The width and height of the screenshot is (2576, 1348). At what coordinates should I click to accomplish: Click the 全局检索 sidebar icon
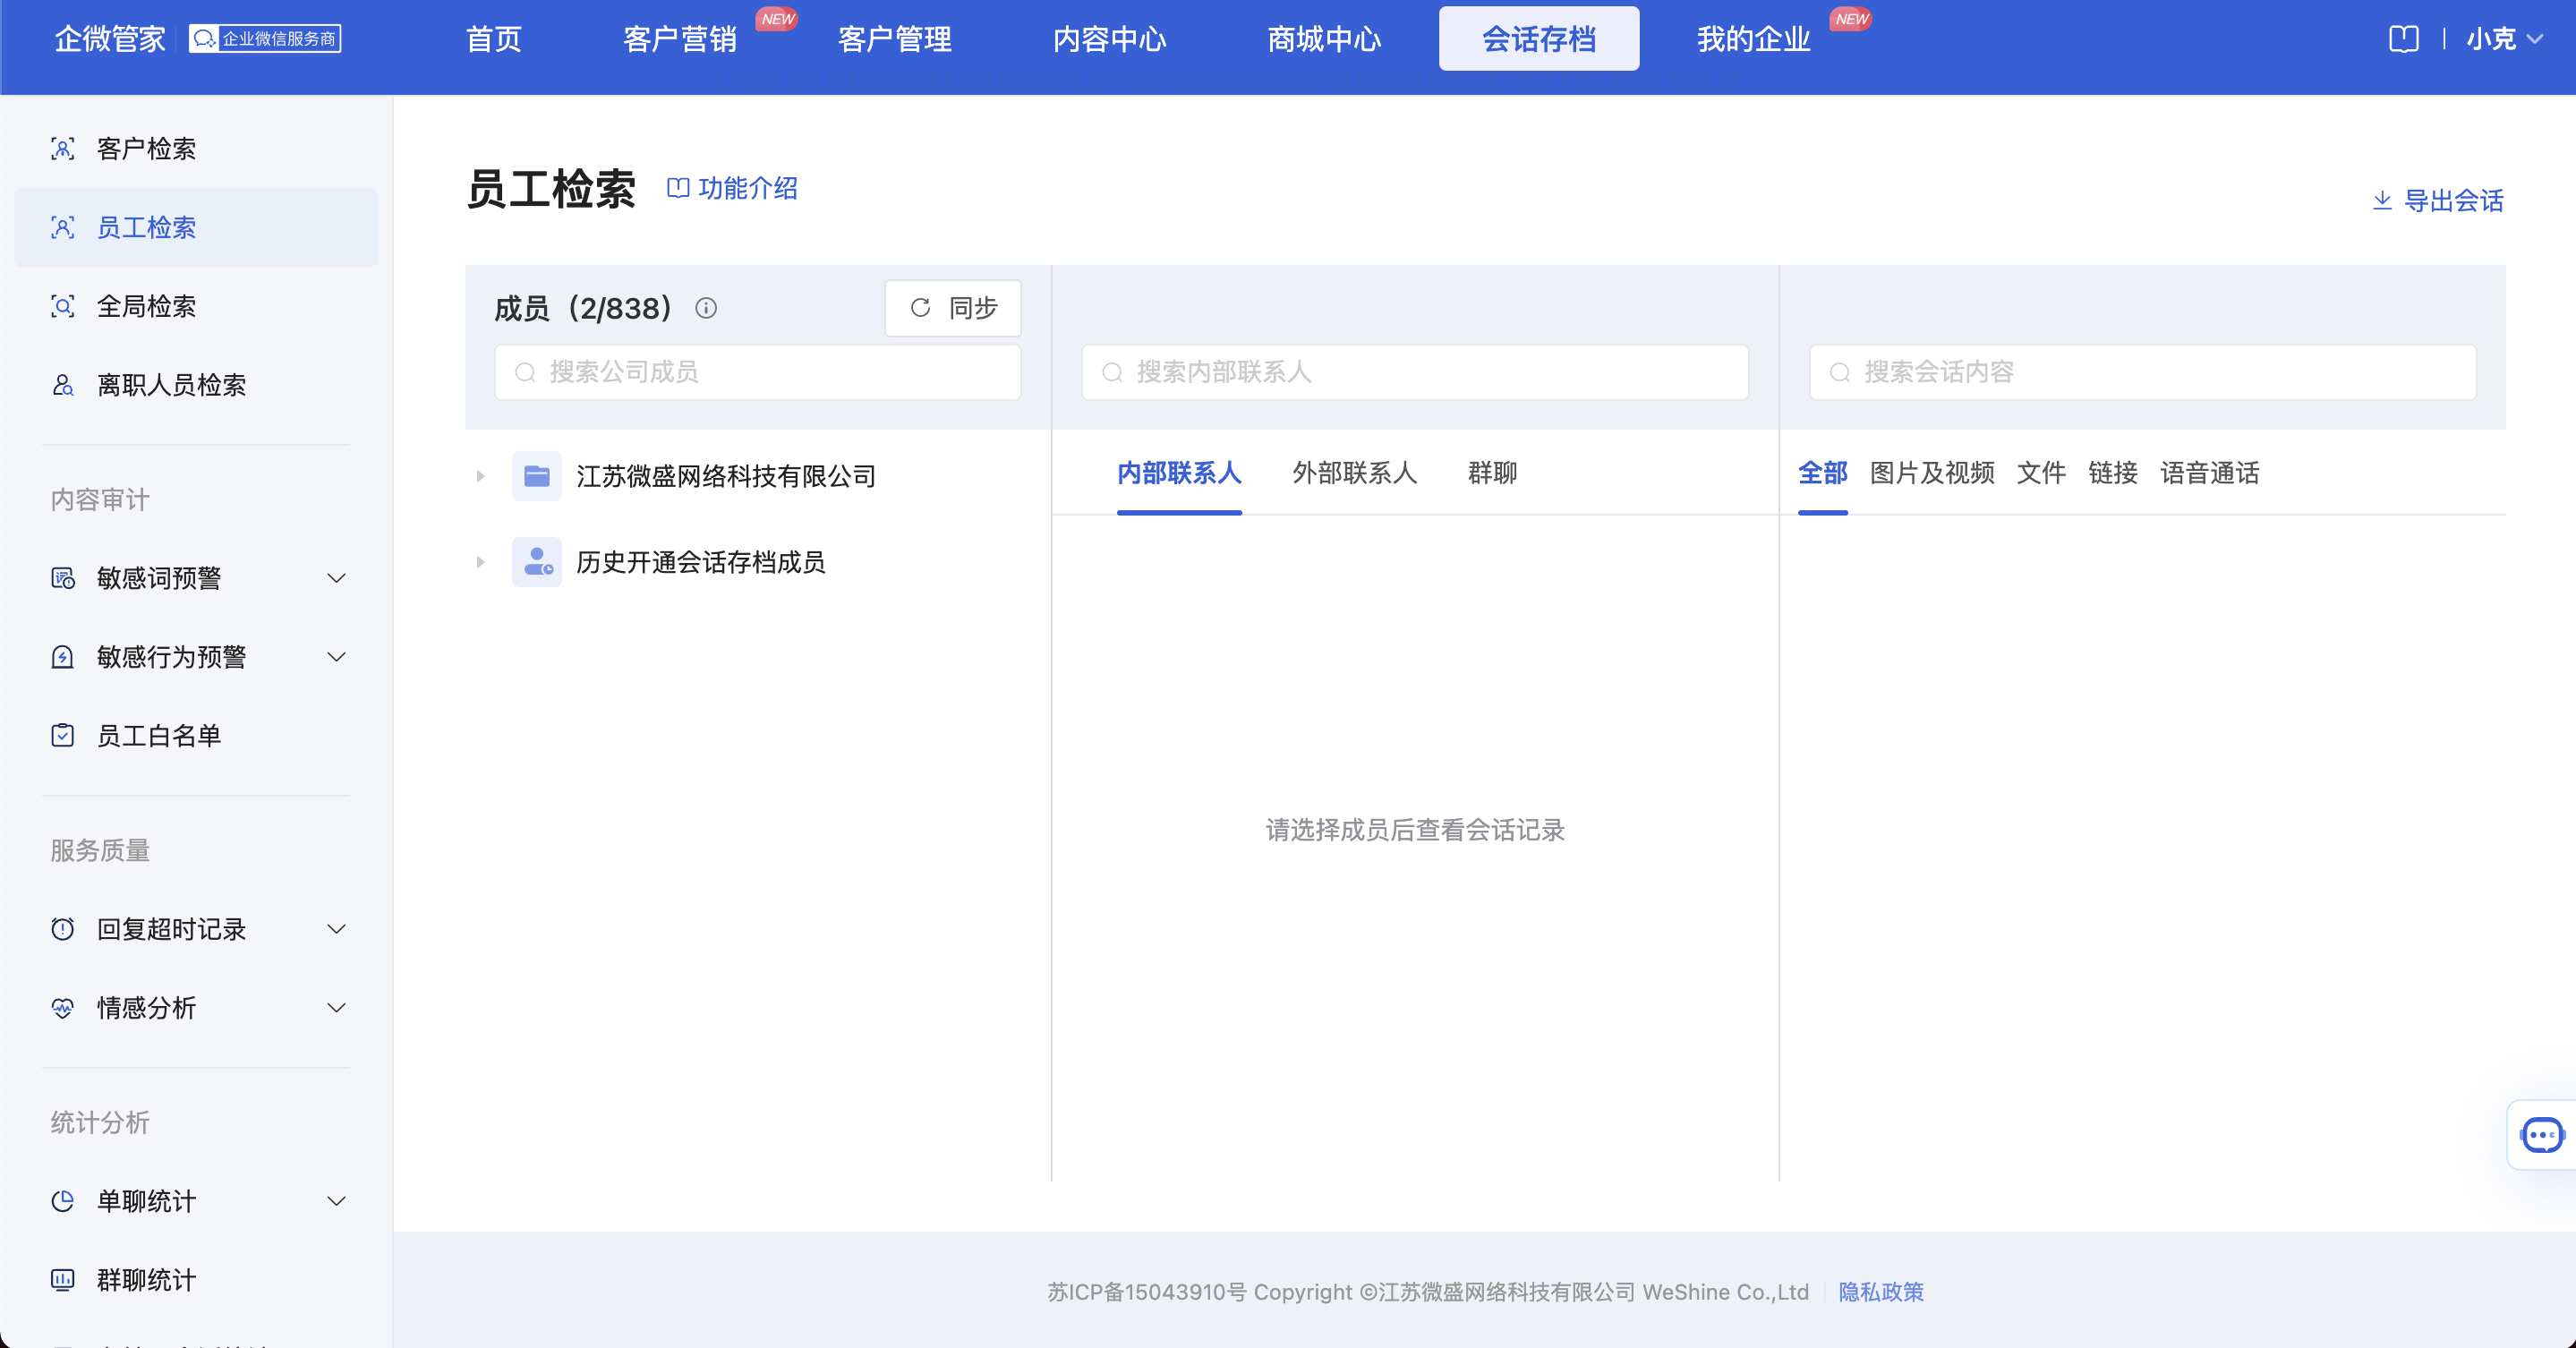tap(63, 306)
